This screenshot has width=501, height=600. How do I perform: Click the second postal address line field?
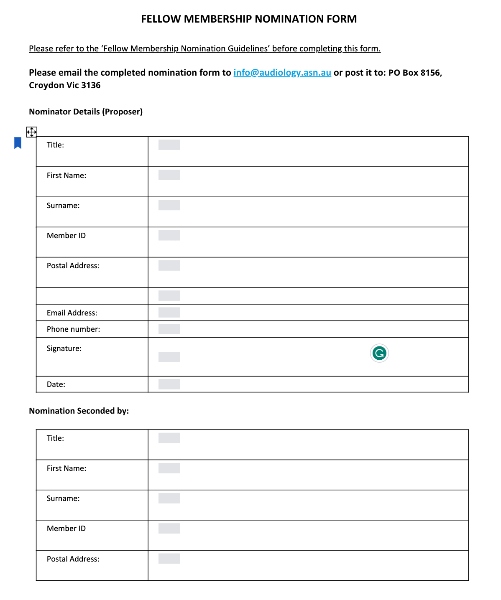pos(169,295)
